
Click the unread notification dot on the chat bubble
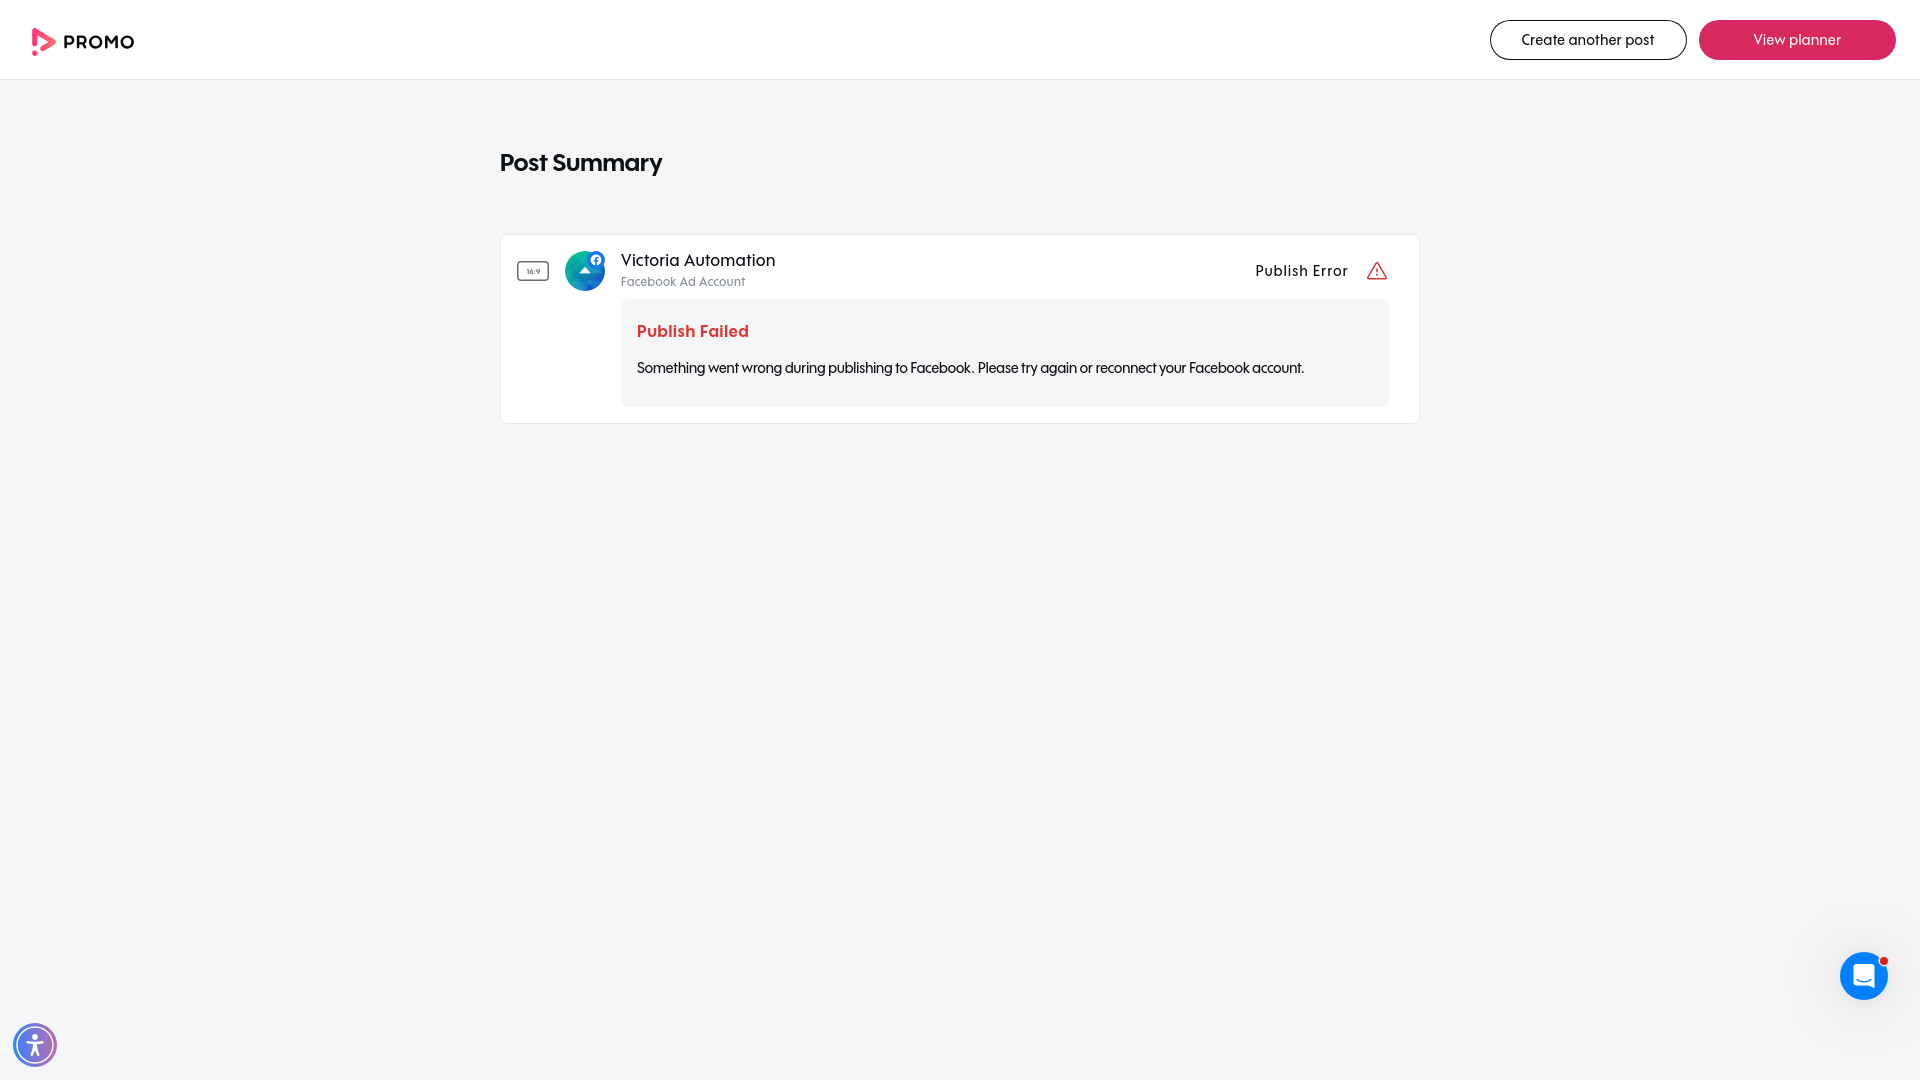(1884, 961)
